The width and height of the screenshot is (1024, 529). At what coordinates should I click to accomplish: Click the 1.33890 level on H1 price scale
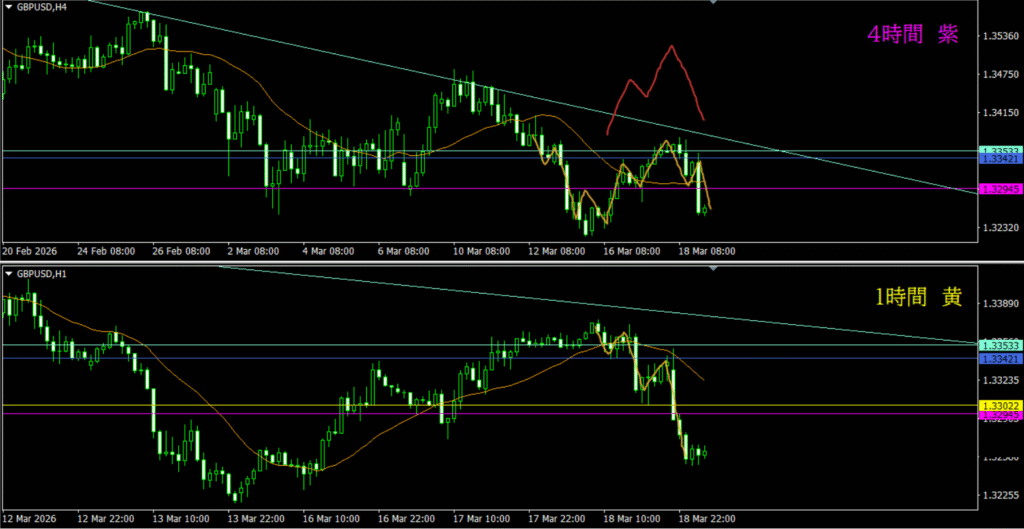coord(1000,303)
